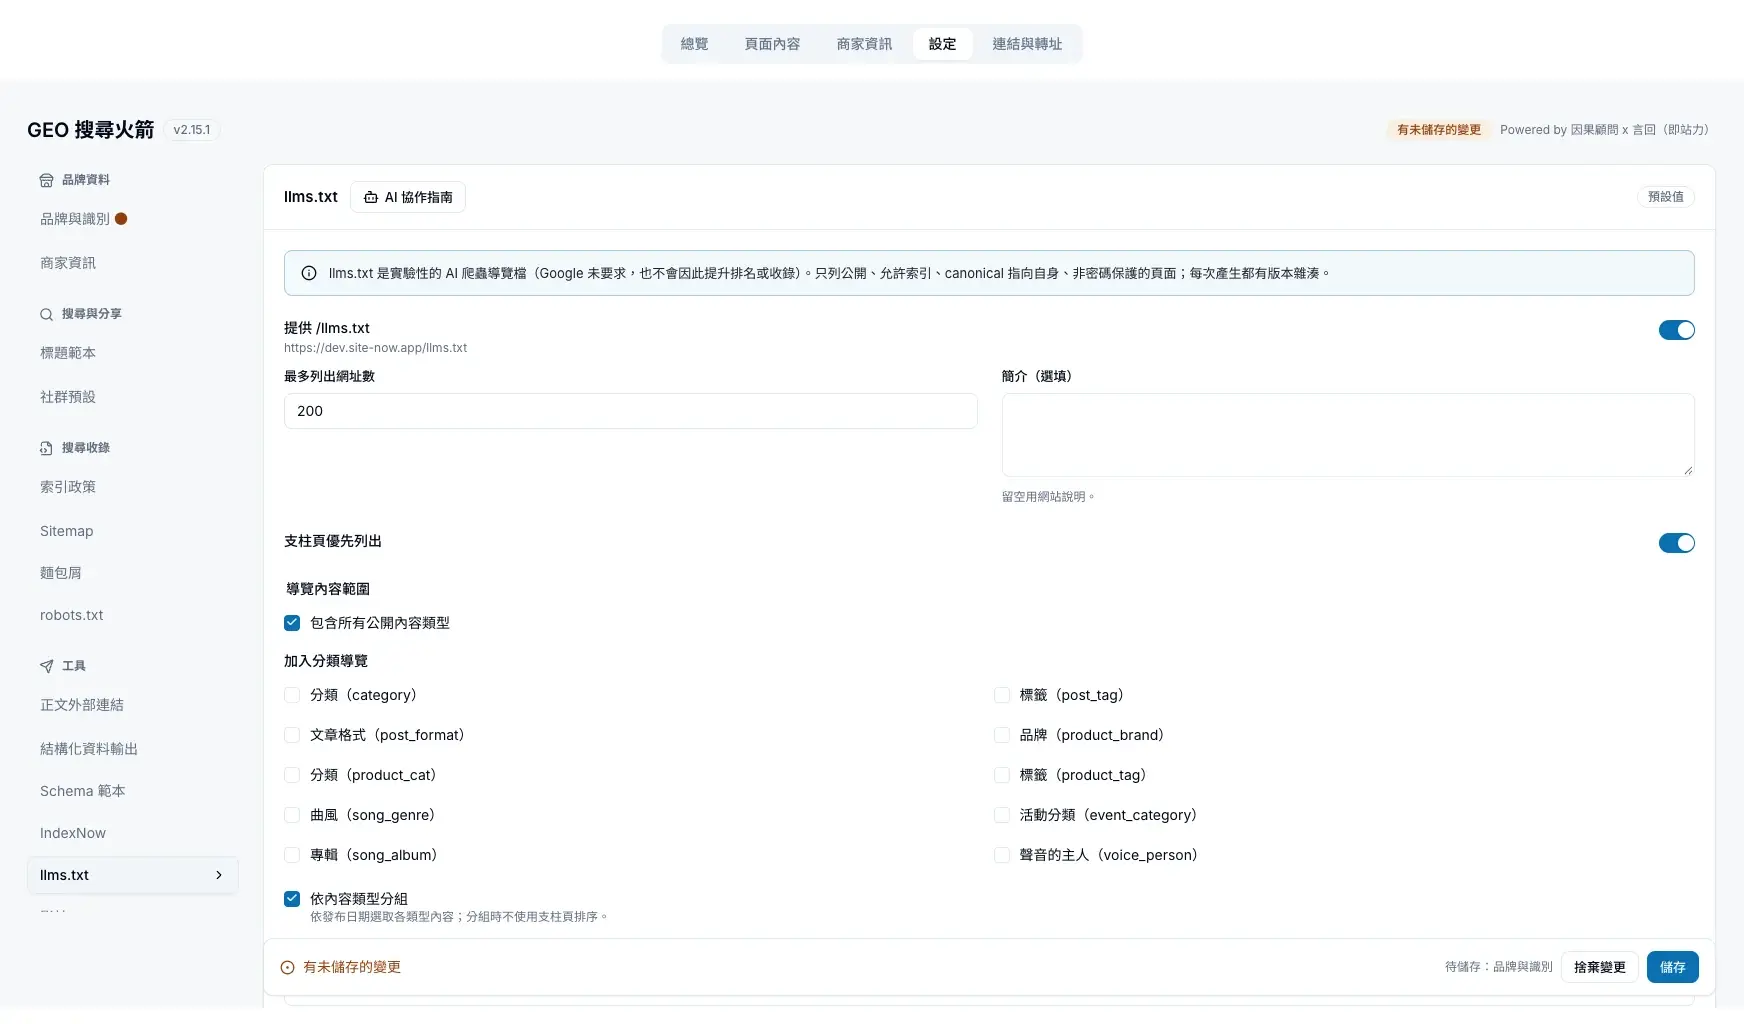Check 分類（category）checkbox
This screenshot has height=1024, width=1744.
click(x=292, y=695)
